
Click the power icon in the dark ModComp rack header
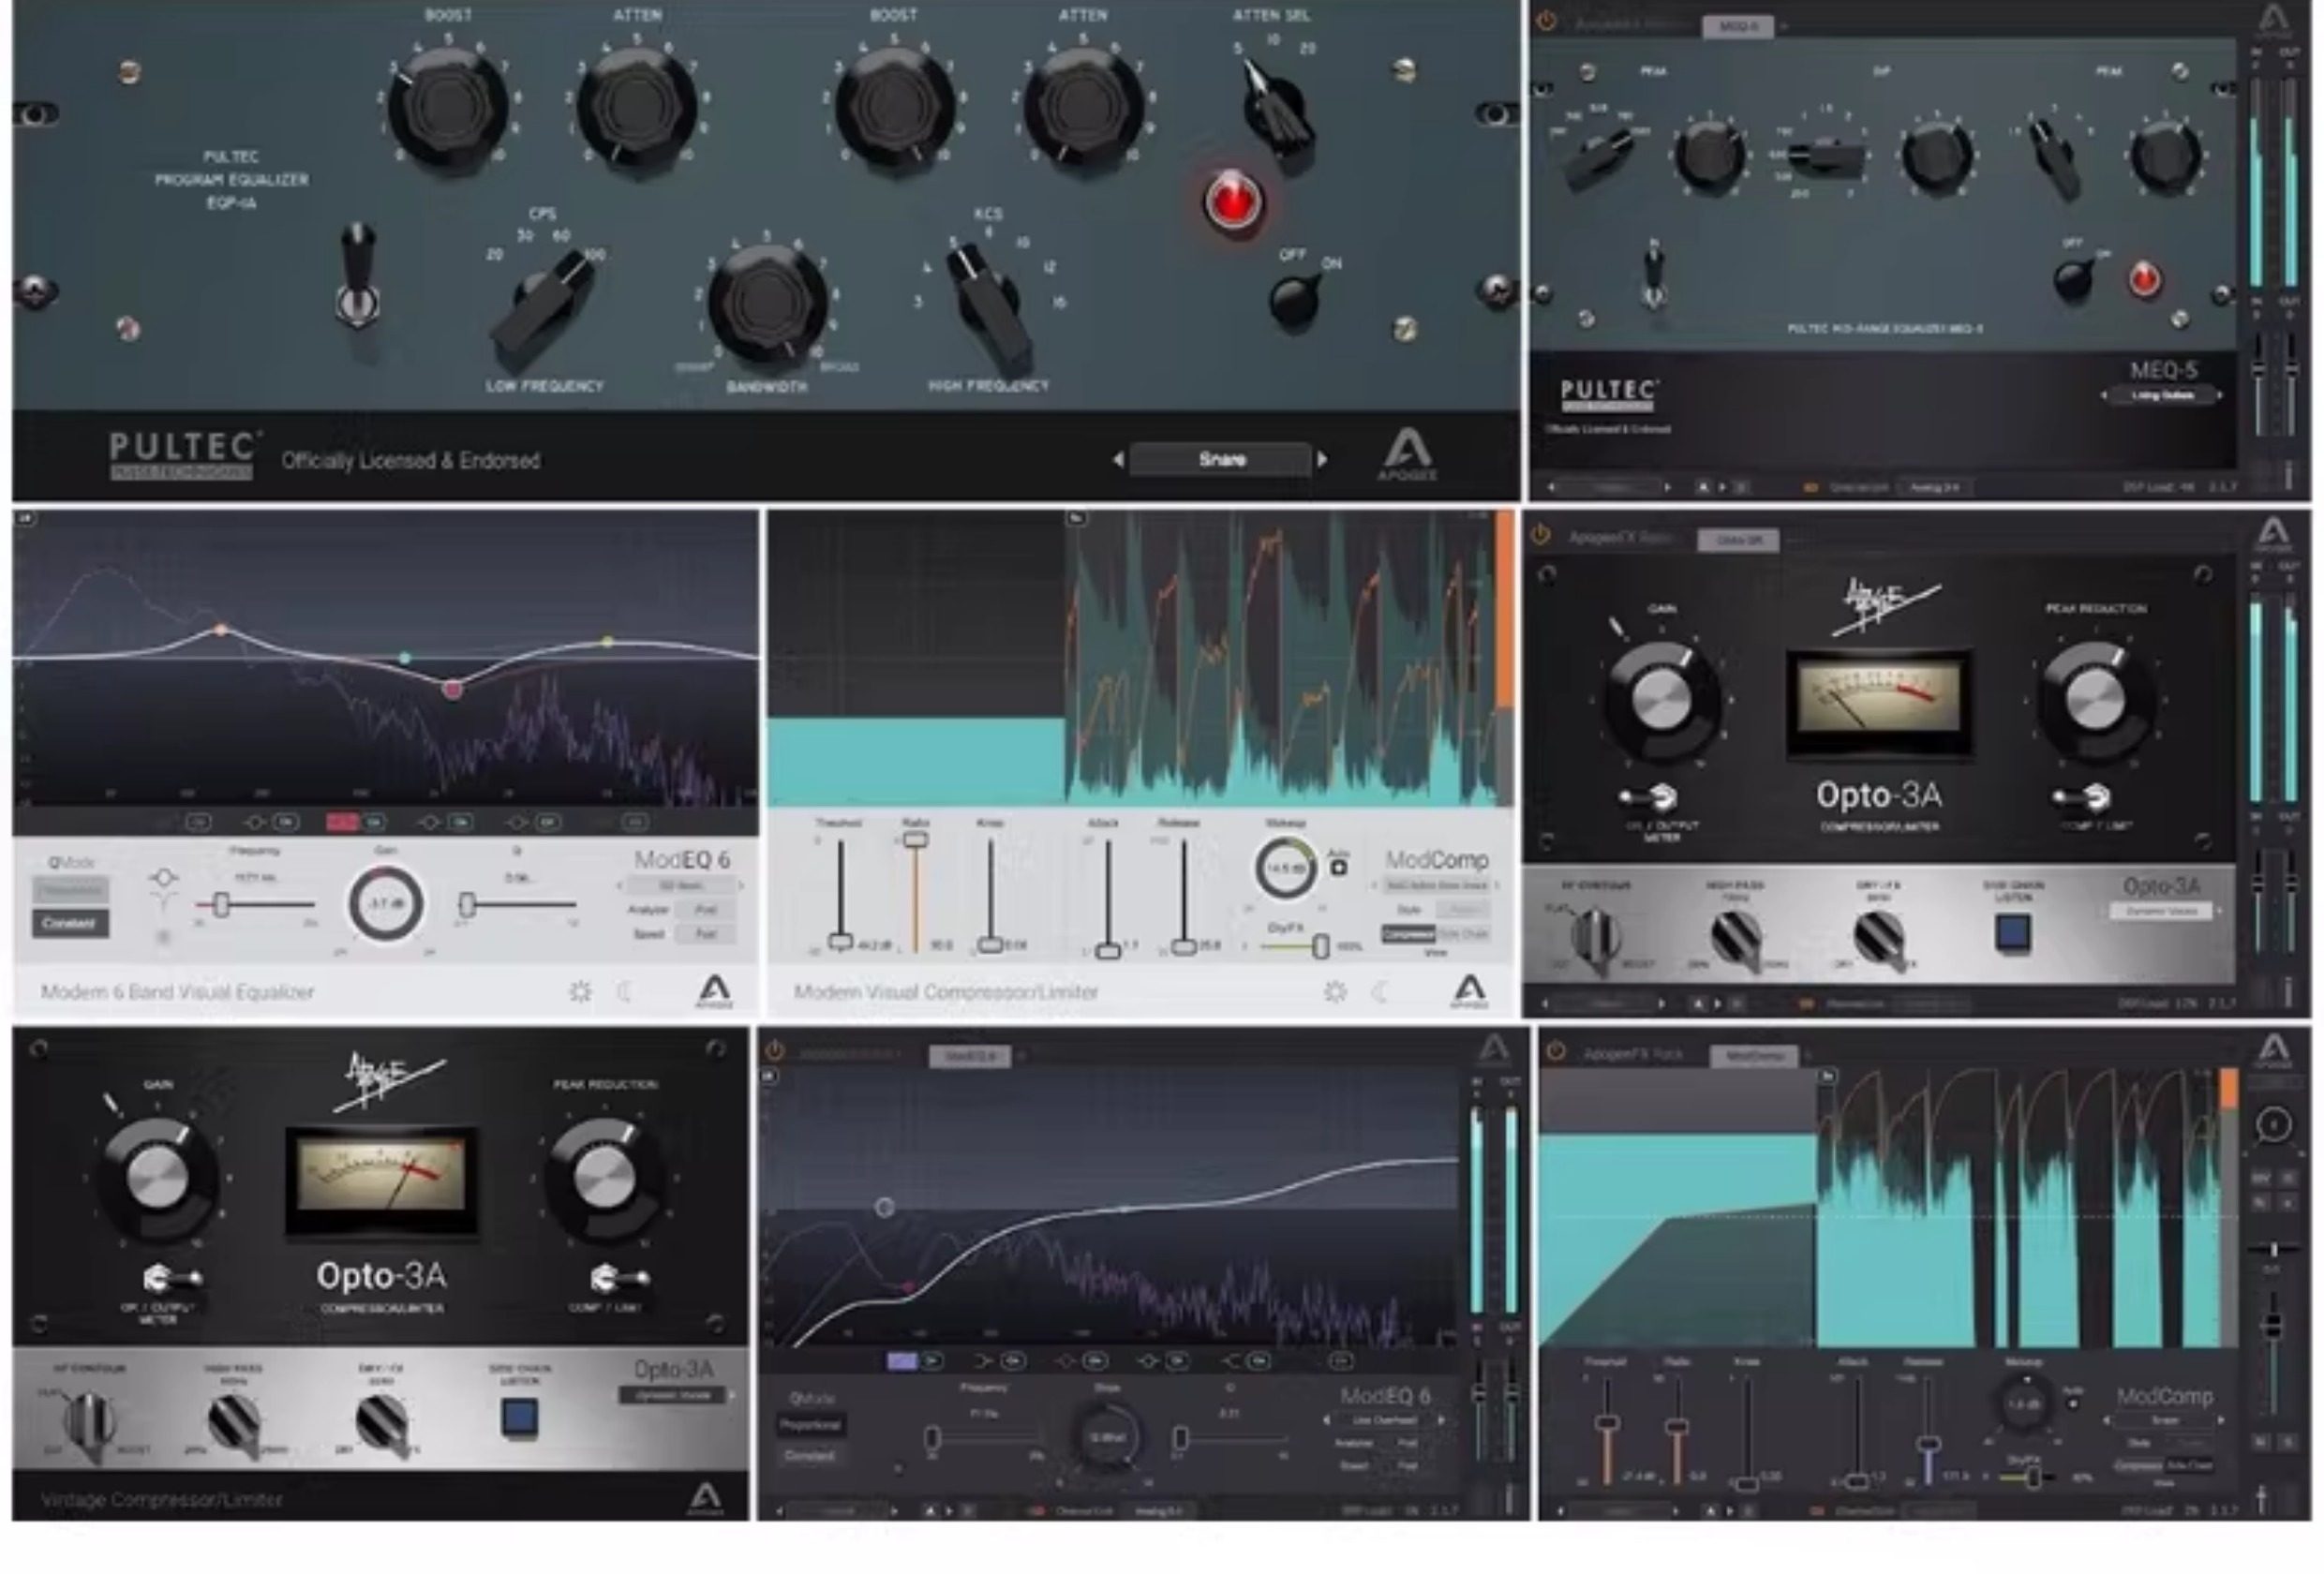[x=1555, y=1050]
